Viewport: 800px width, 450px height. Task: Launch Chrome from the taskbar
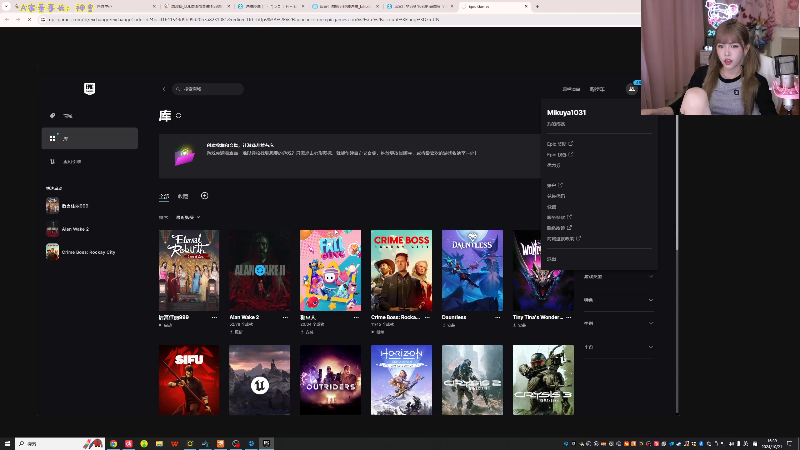[x=113, y=444]
